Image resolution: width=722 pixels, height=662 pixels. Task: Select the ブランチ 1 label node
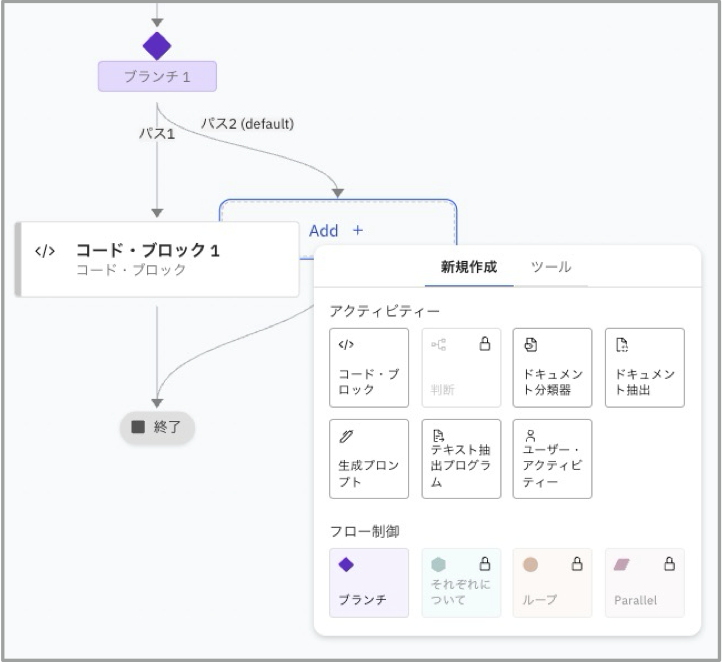click(157, 77)
